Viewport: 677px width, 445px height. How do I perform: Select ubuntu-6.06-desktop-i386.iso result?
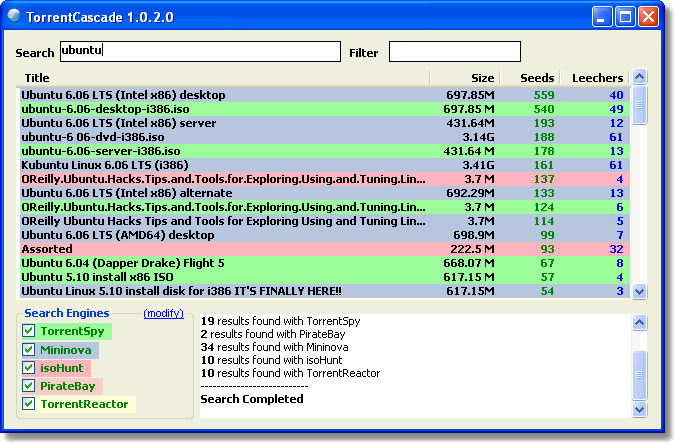[325, 109]
